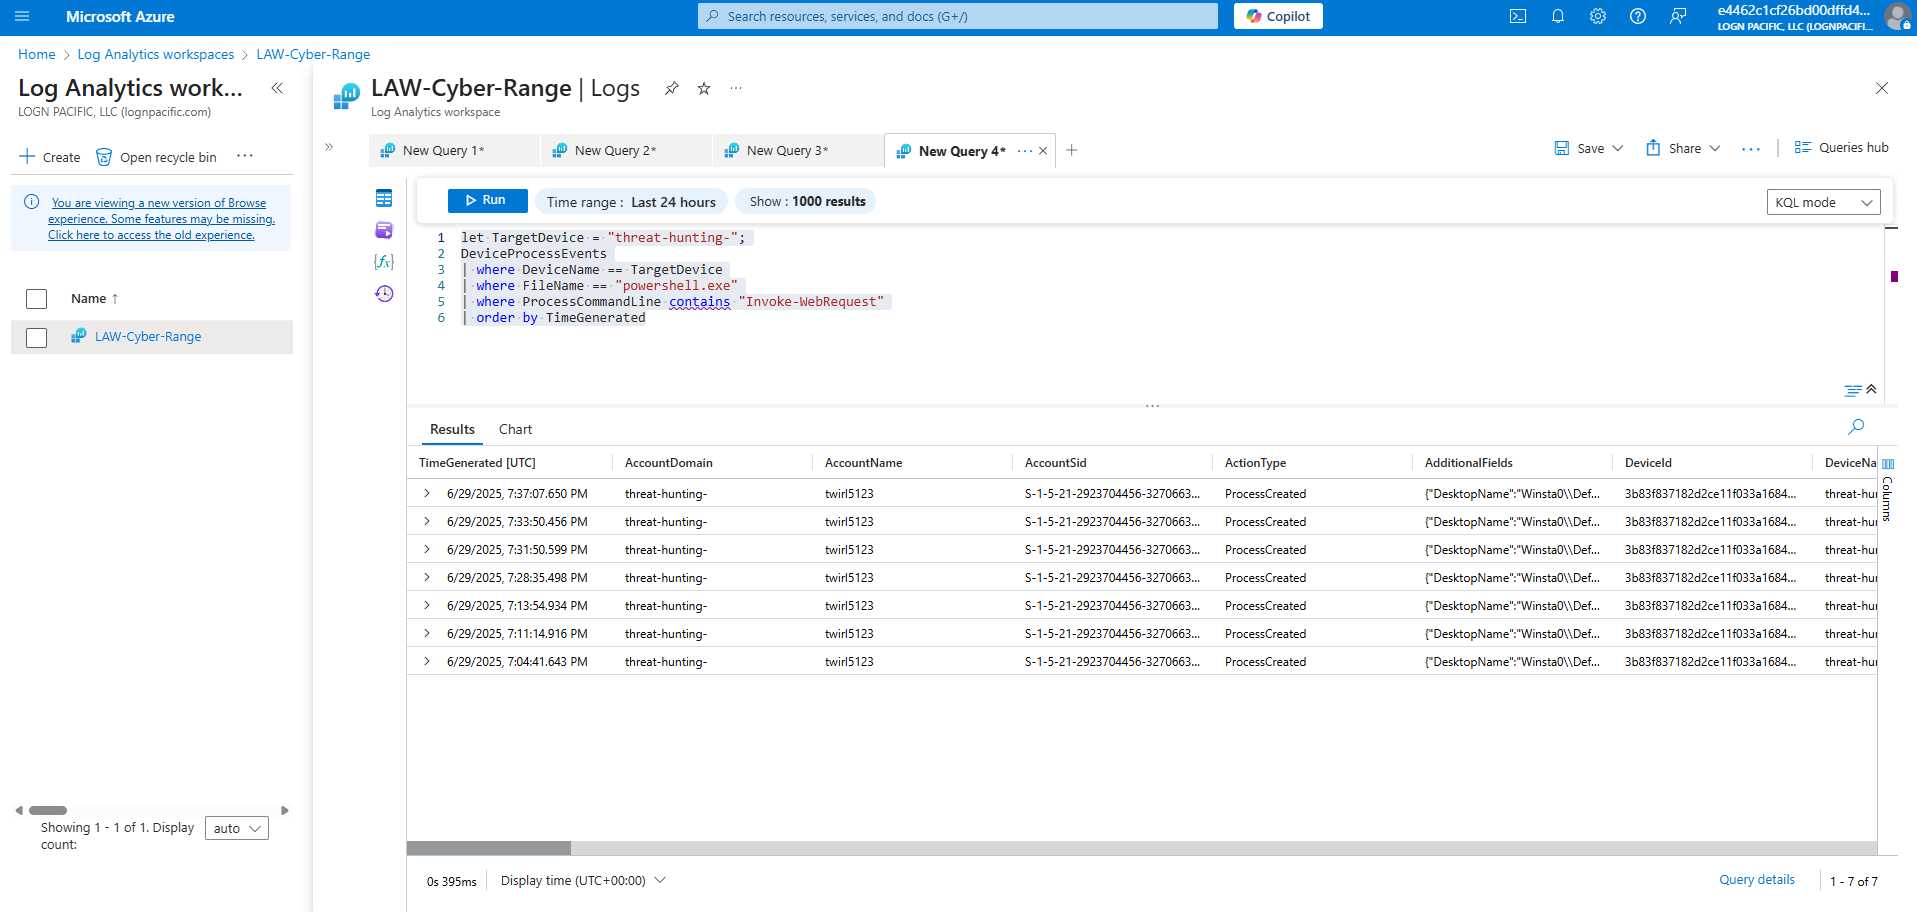Focus the Azure search resources box
This screenshot has width=1917, height=912.
coord(958,16)
